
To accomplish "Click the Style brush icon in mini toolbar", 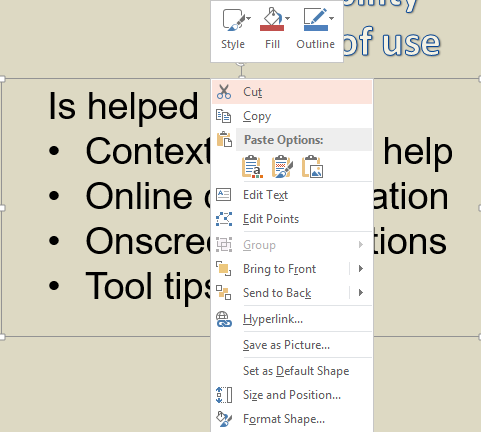I will (x=233, y=20).
